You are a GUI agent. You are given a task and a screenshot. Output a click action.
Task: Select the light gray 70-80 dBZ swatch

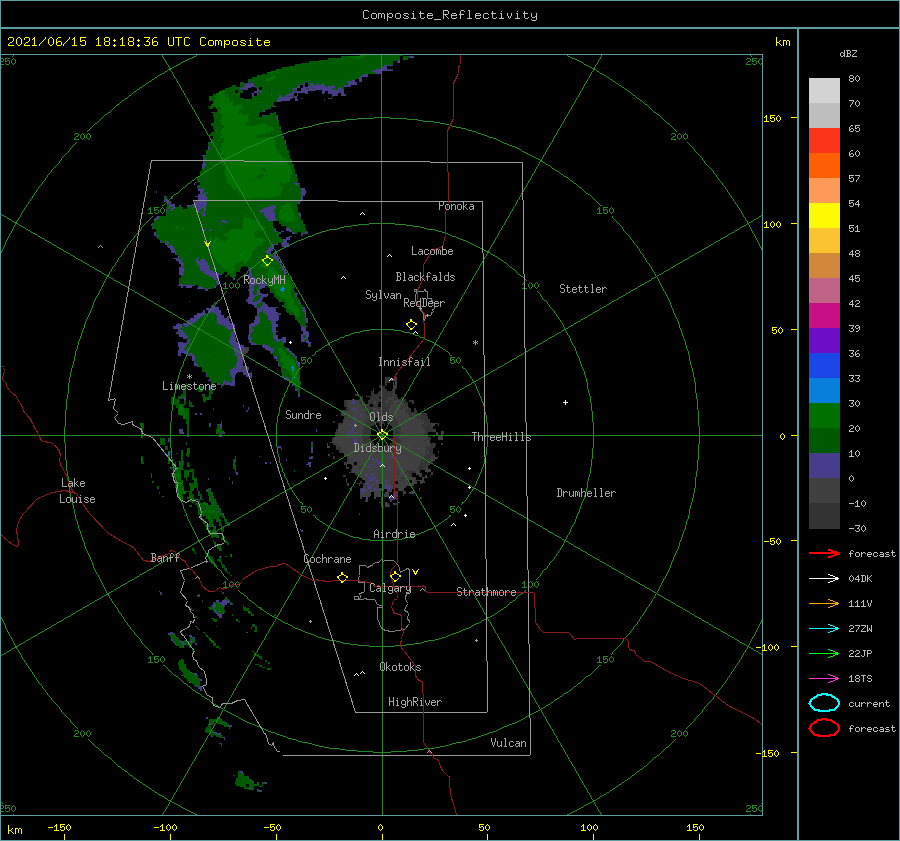[824, 91]
